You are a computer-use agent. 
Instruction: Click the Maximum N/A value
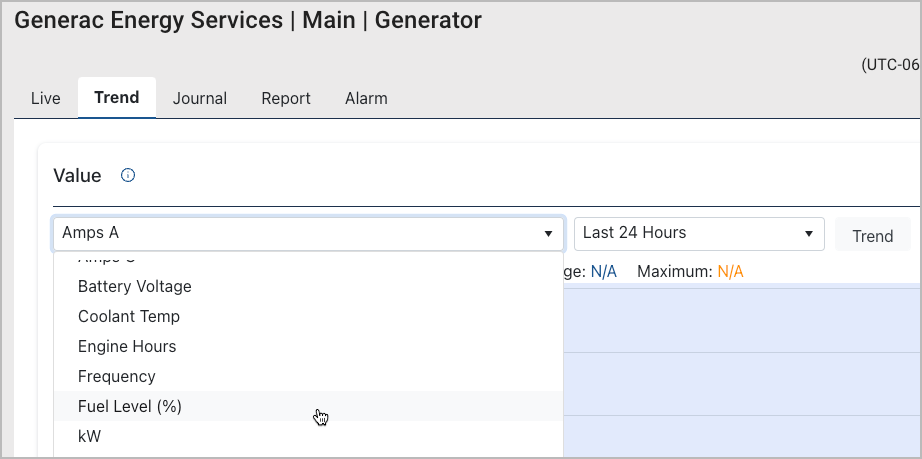click(730, 272)
